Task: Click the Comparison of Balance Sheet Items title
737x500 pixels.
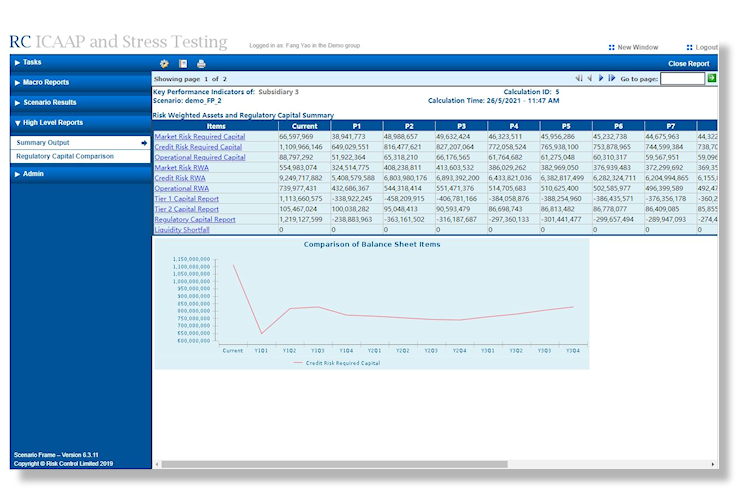Action: tap(372, 244)
